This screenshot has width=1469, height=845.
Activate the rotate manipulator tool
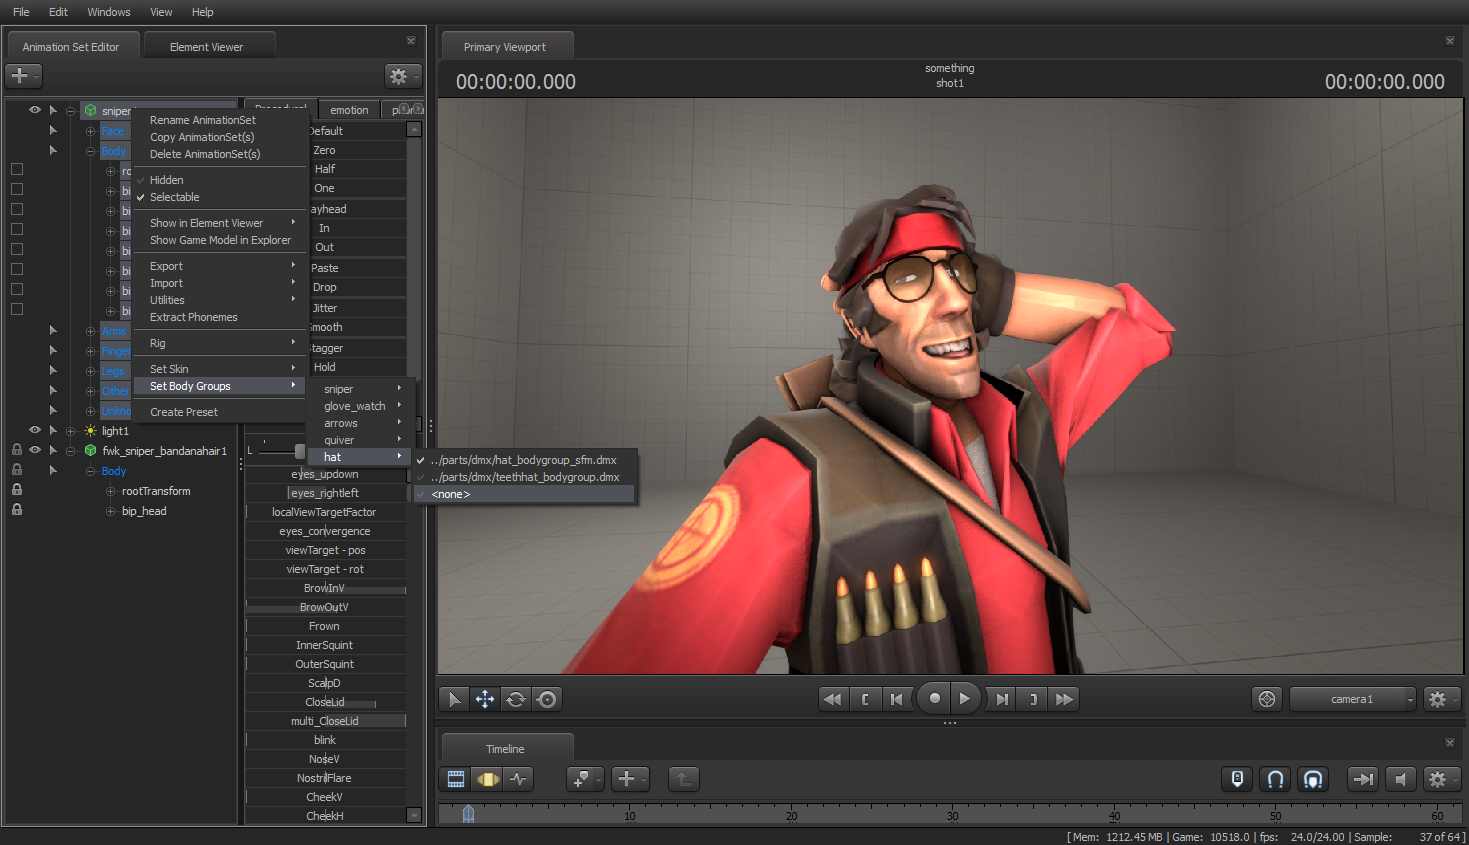(516, 699)
